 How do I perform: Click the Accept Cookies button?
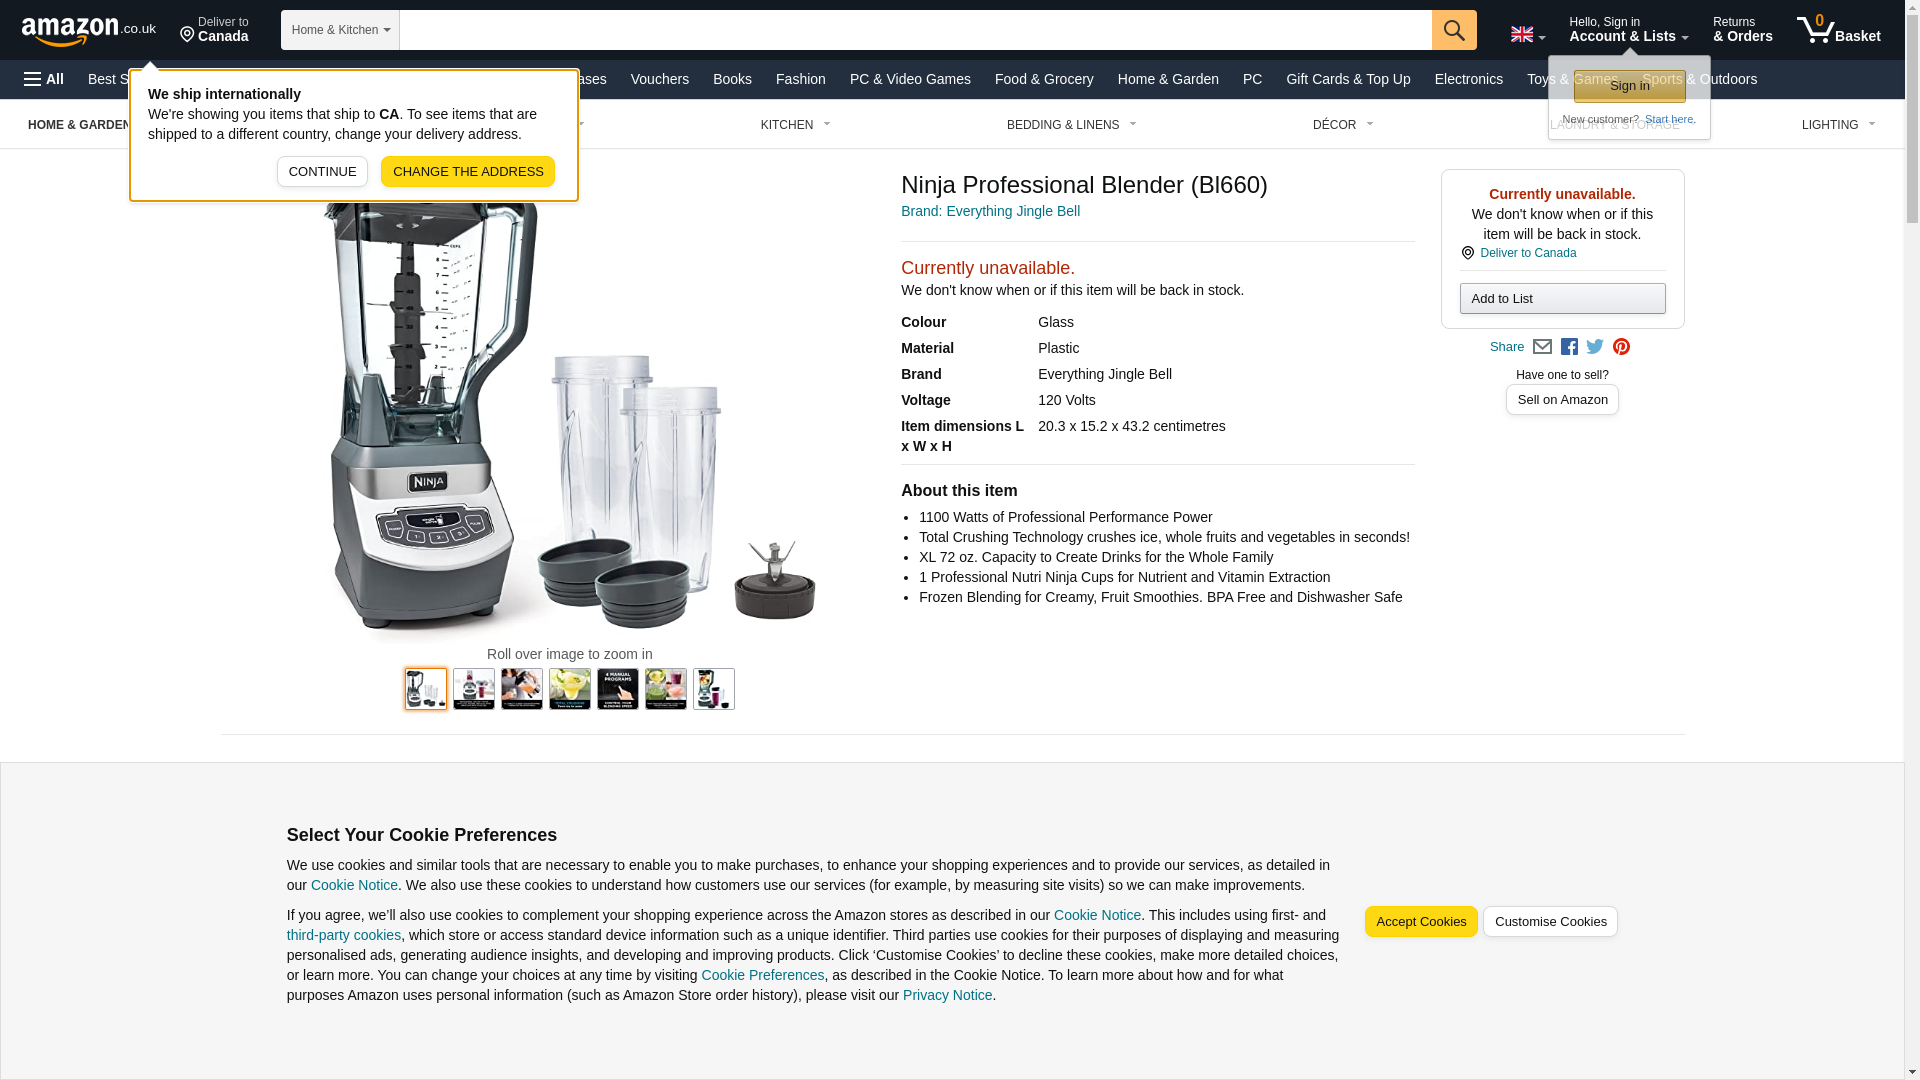1421,922
